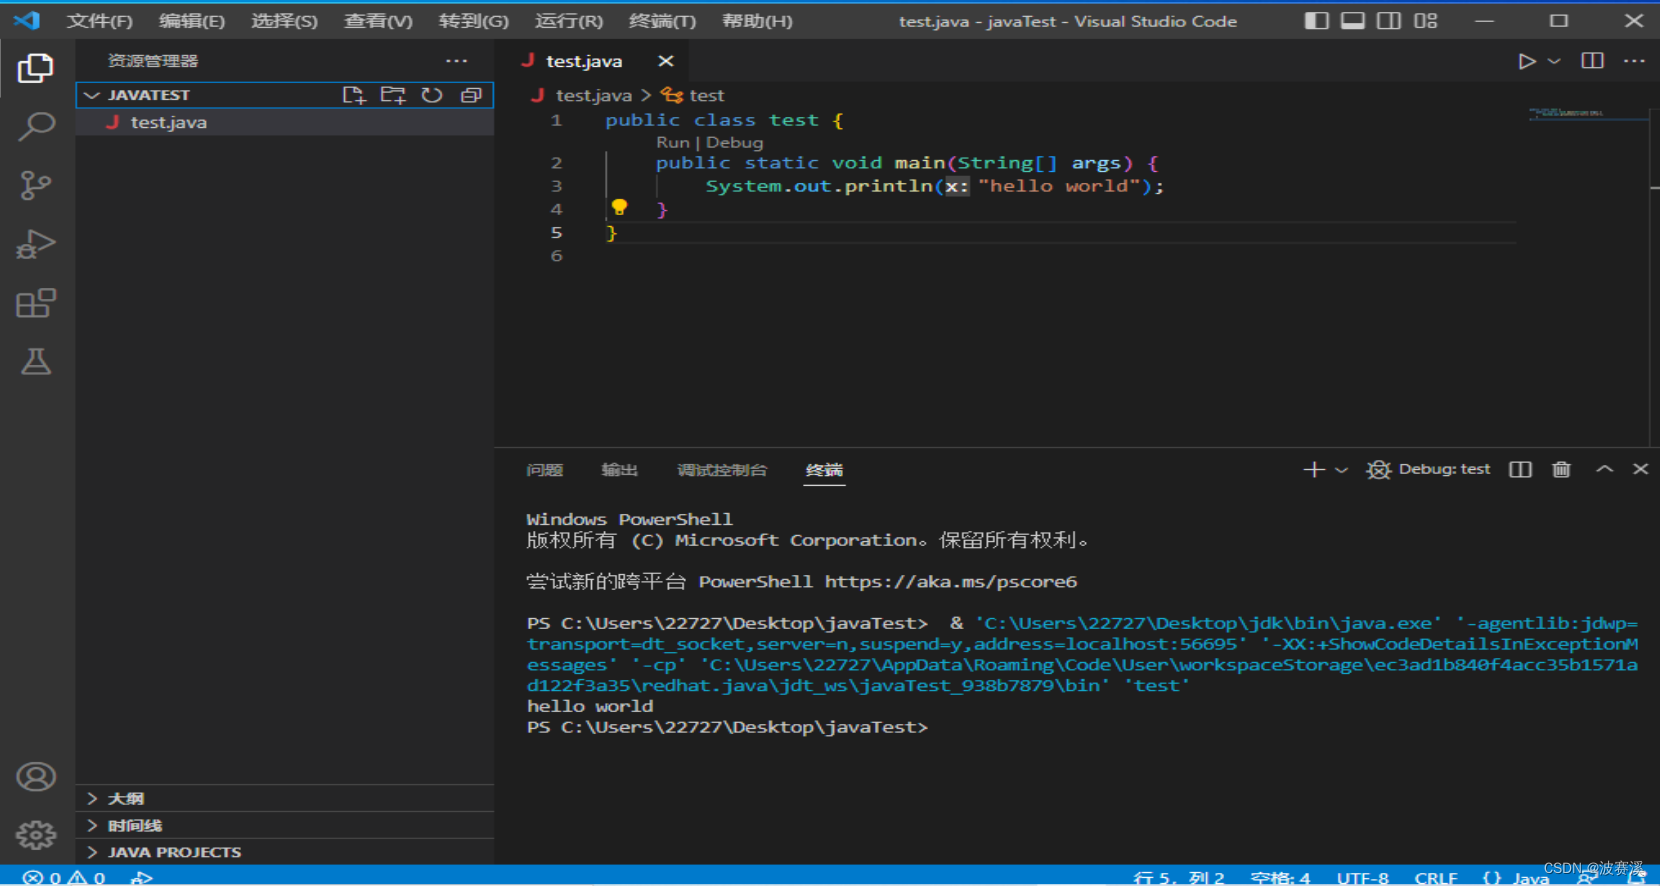Screen dimensions: 1660x886
Task: Open the aka.ms/pscore6 link in terminal
Action: [951, 581]
